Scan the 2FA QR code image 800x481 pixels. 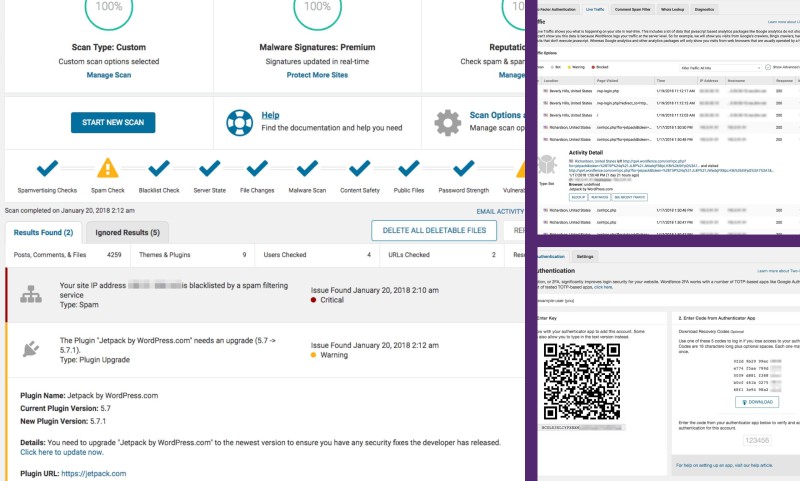[x=582, y=381]
